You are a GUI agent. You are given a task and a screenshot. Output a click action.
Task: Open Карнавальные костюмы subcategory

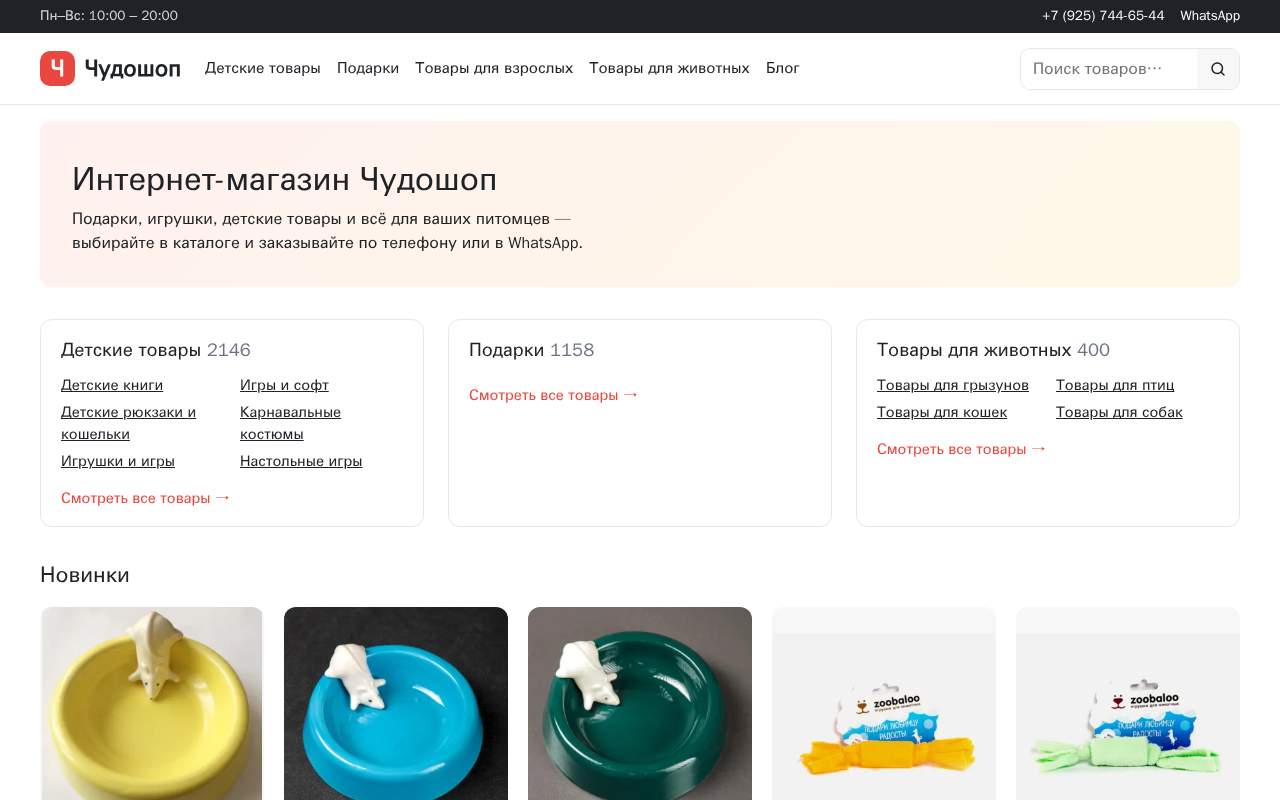[290, 423]
